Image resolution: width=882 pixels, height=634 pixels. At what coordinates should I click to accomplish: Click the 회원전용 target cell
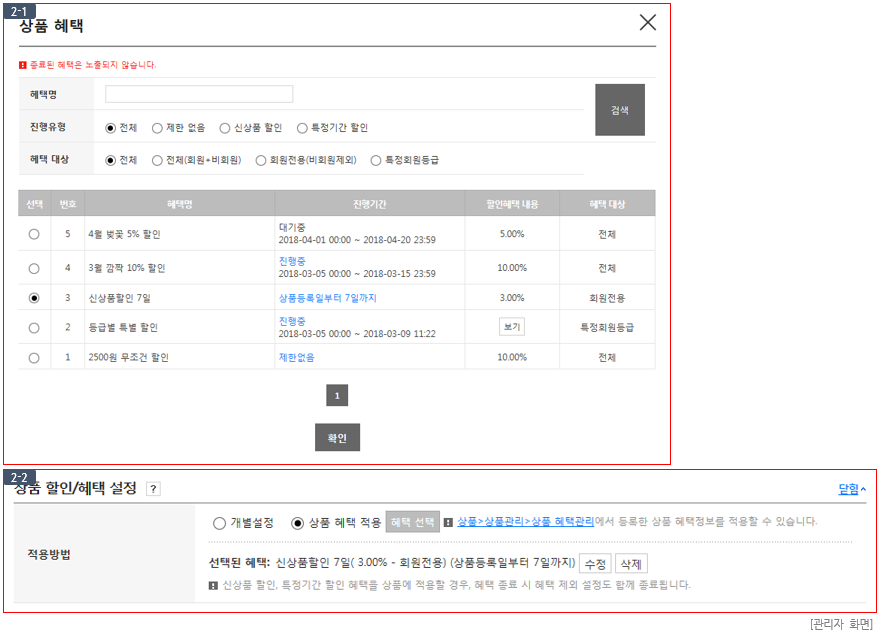(607, 298)
